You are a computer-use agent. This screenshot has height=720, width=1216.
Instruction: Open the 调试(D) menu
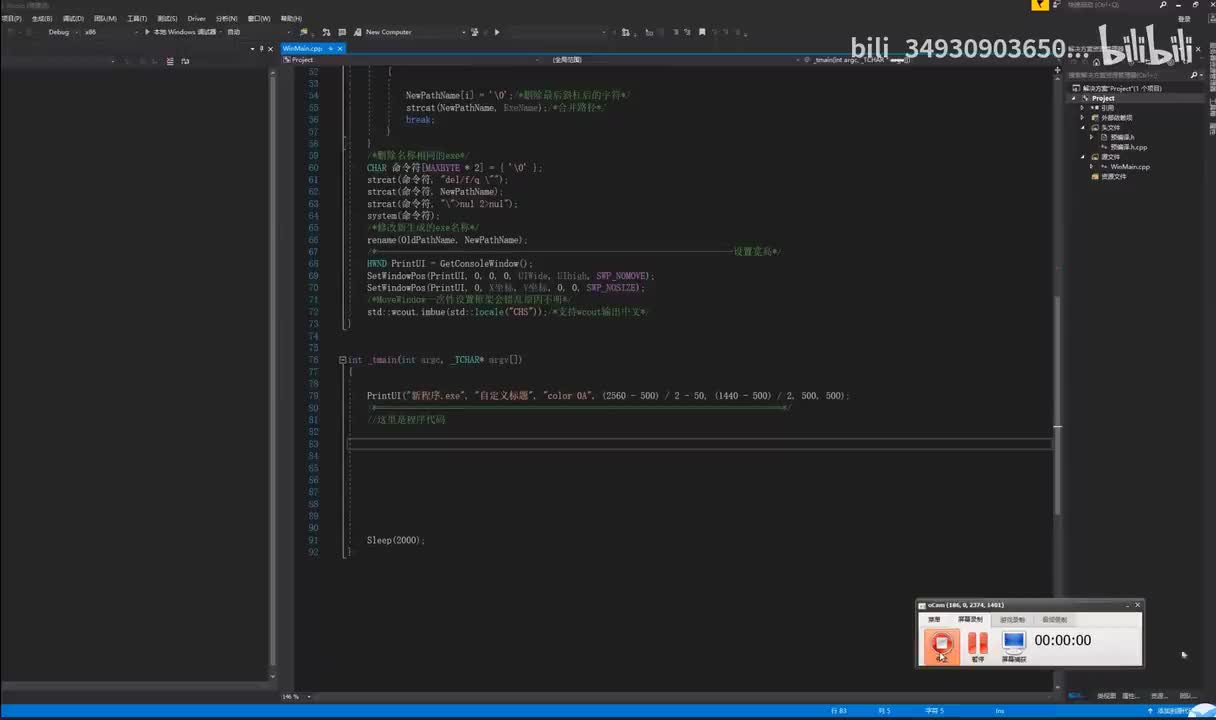pyautogui.click(x=73, y=18)
